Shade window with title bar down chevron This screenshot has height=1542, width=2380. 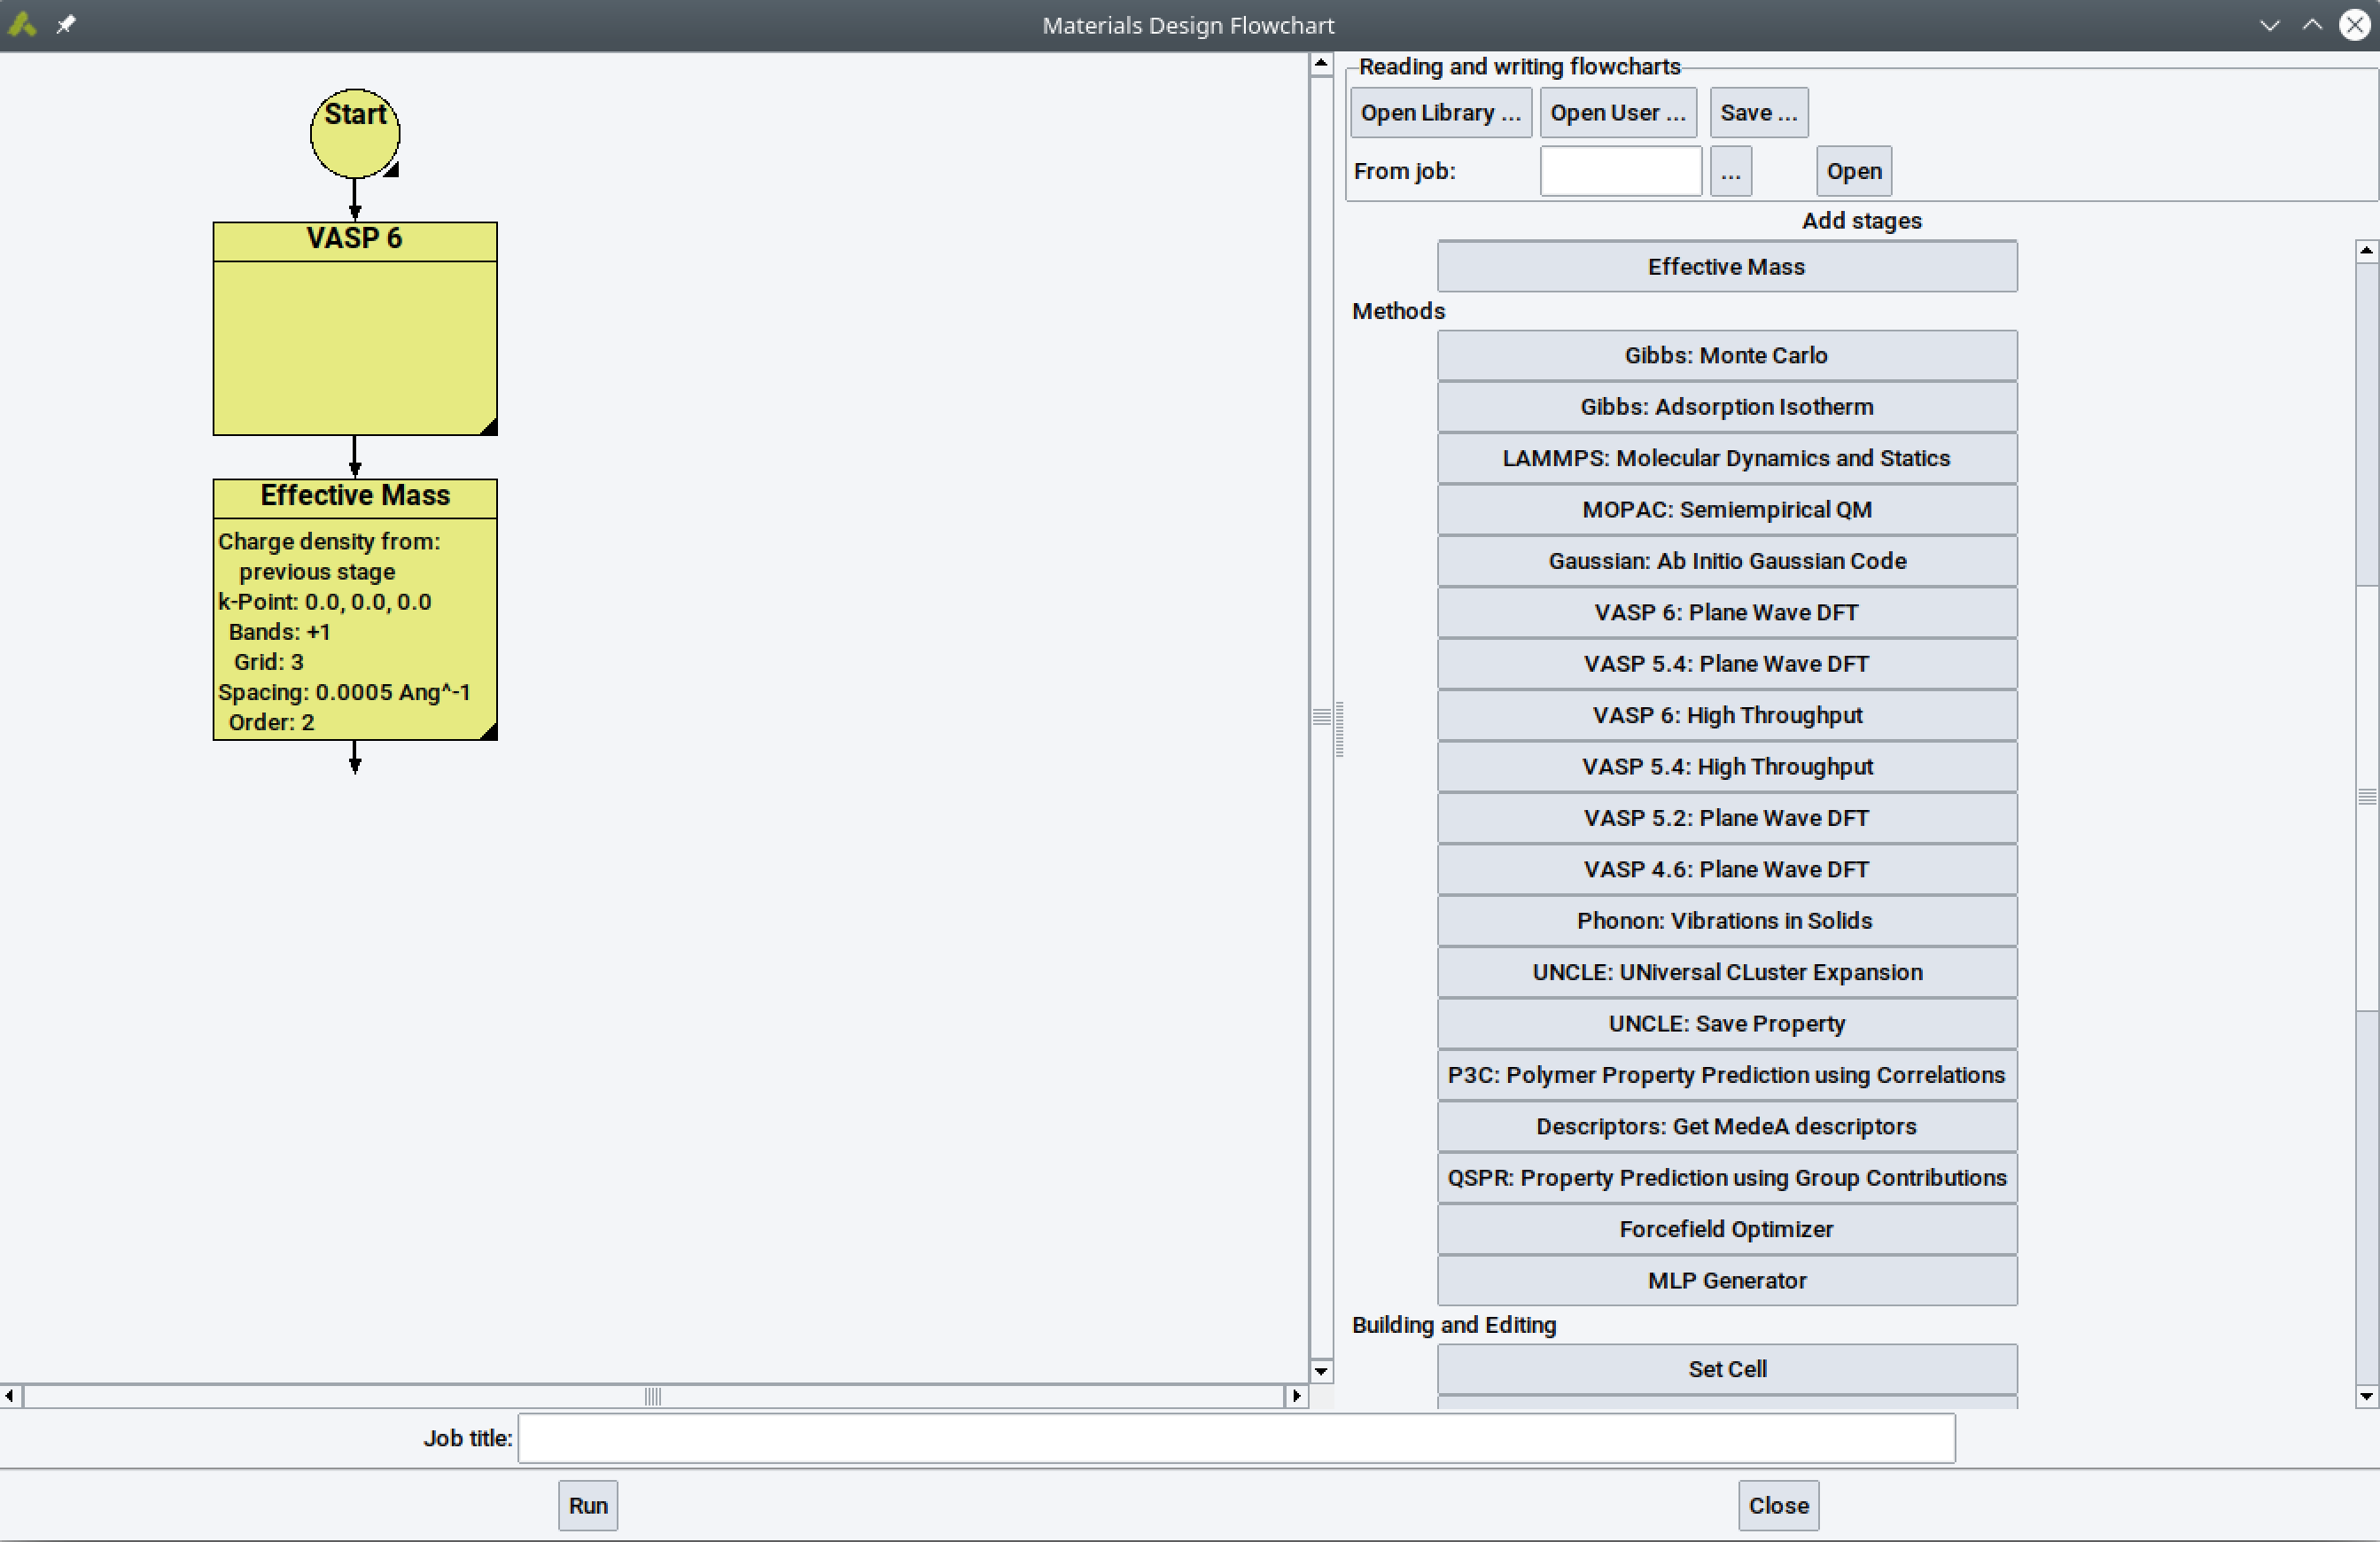point(2269,25)
